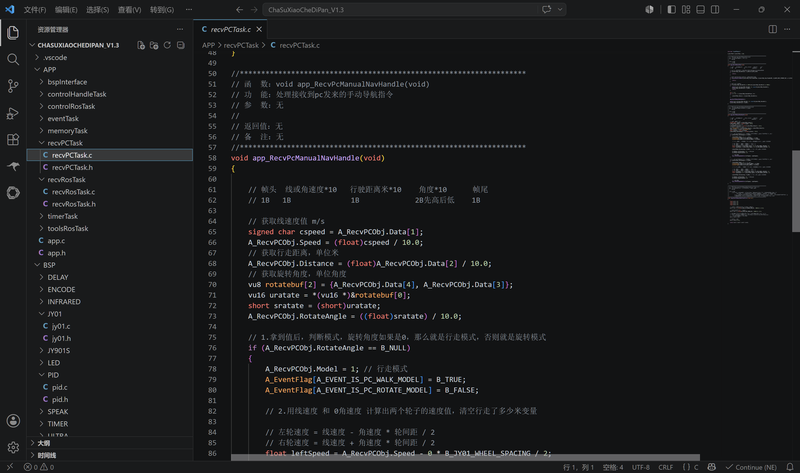Open the Manage gear menu
This screenshot has width=800, height=473.
[x=13, y=447]
